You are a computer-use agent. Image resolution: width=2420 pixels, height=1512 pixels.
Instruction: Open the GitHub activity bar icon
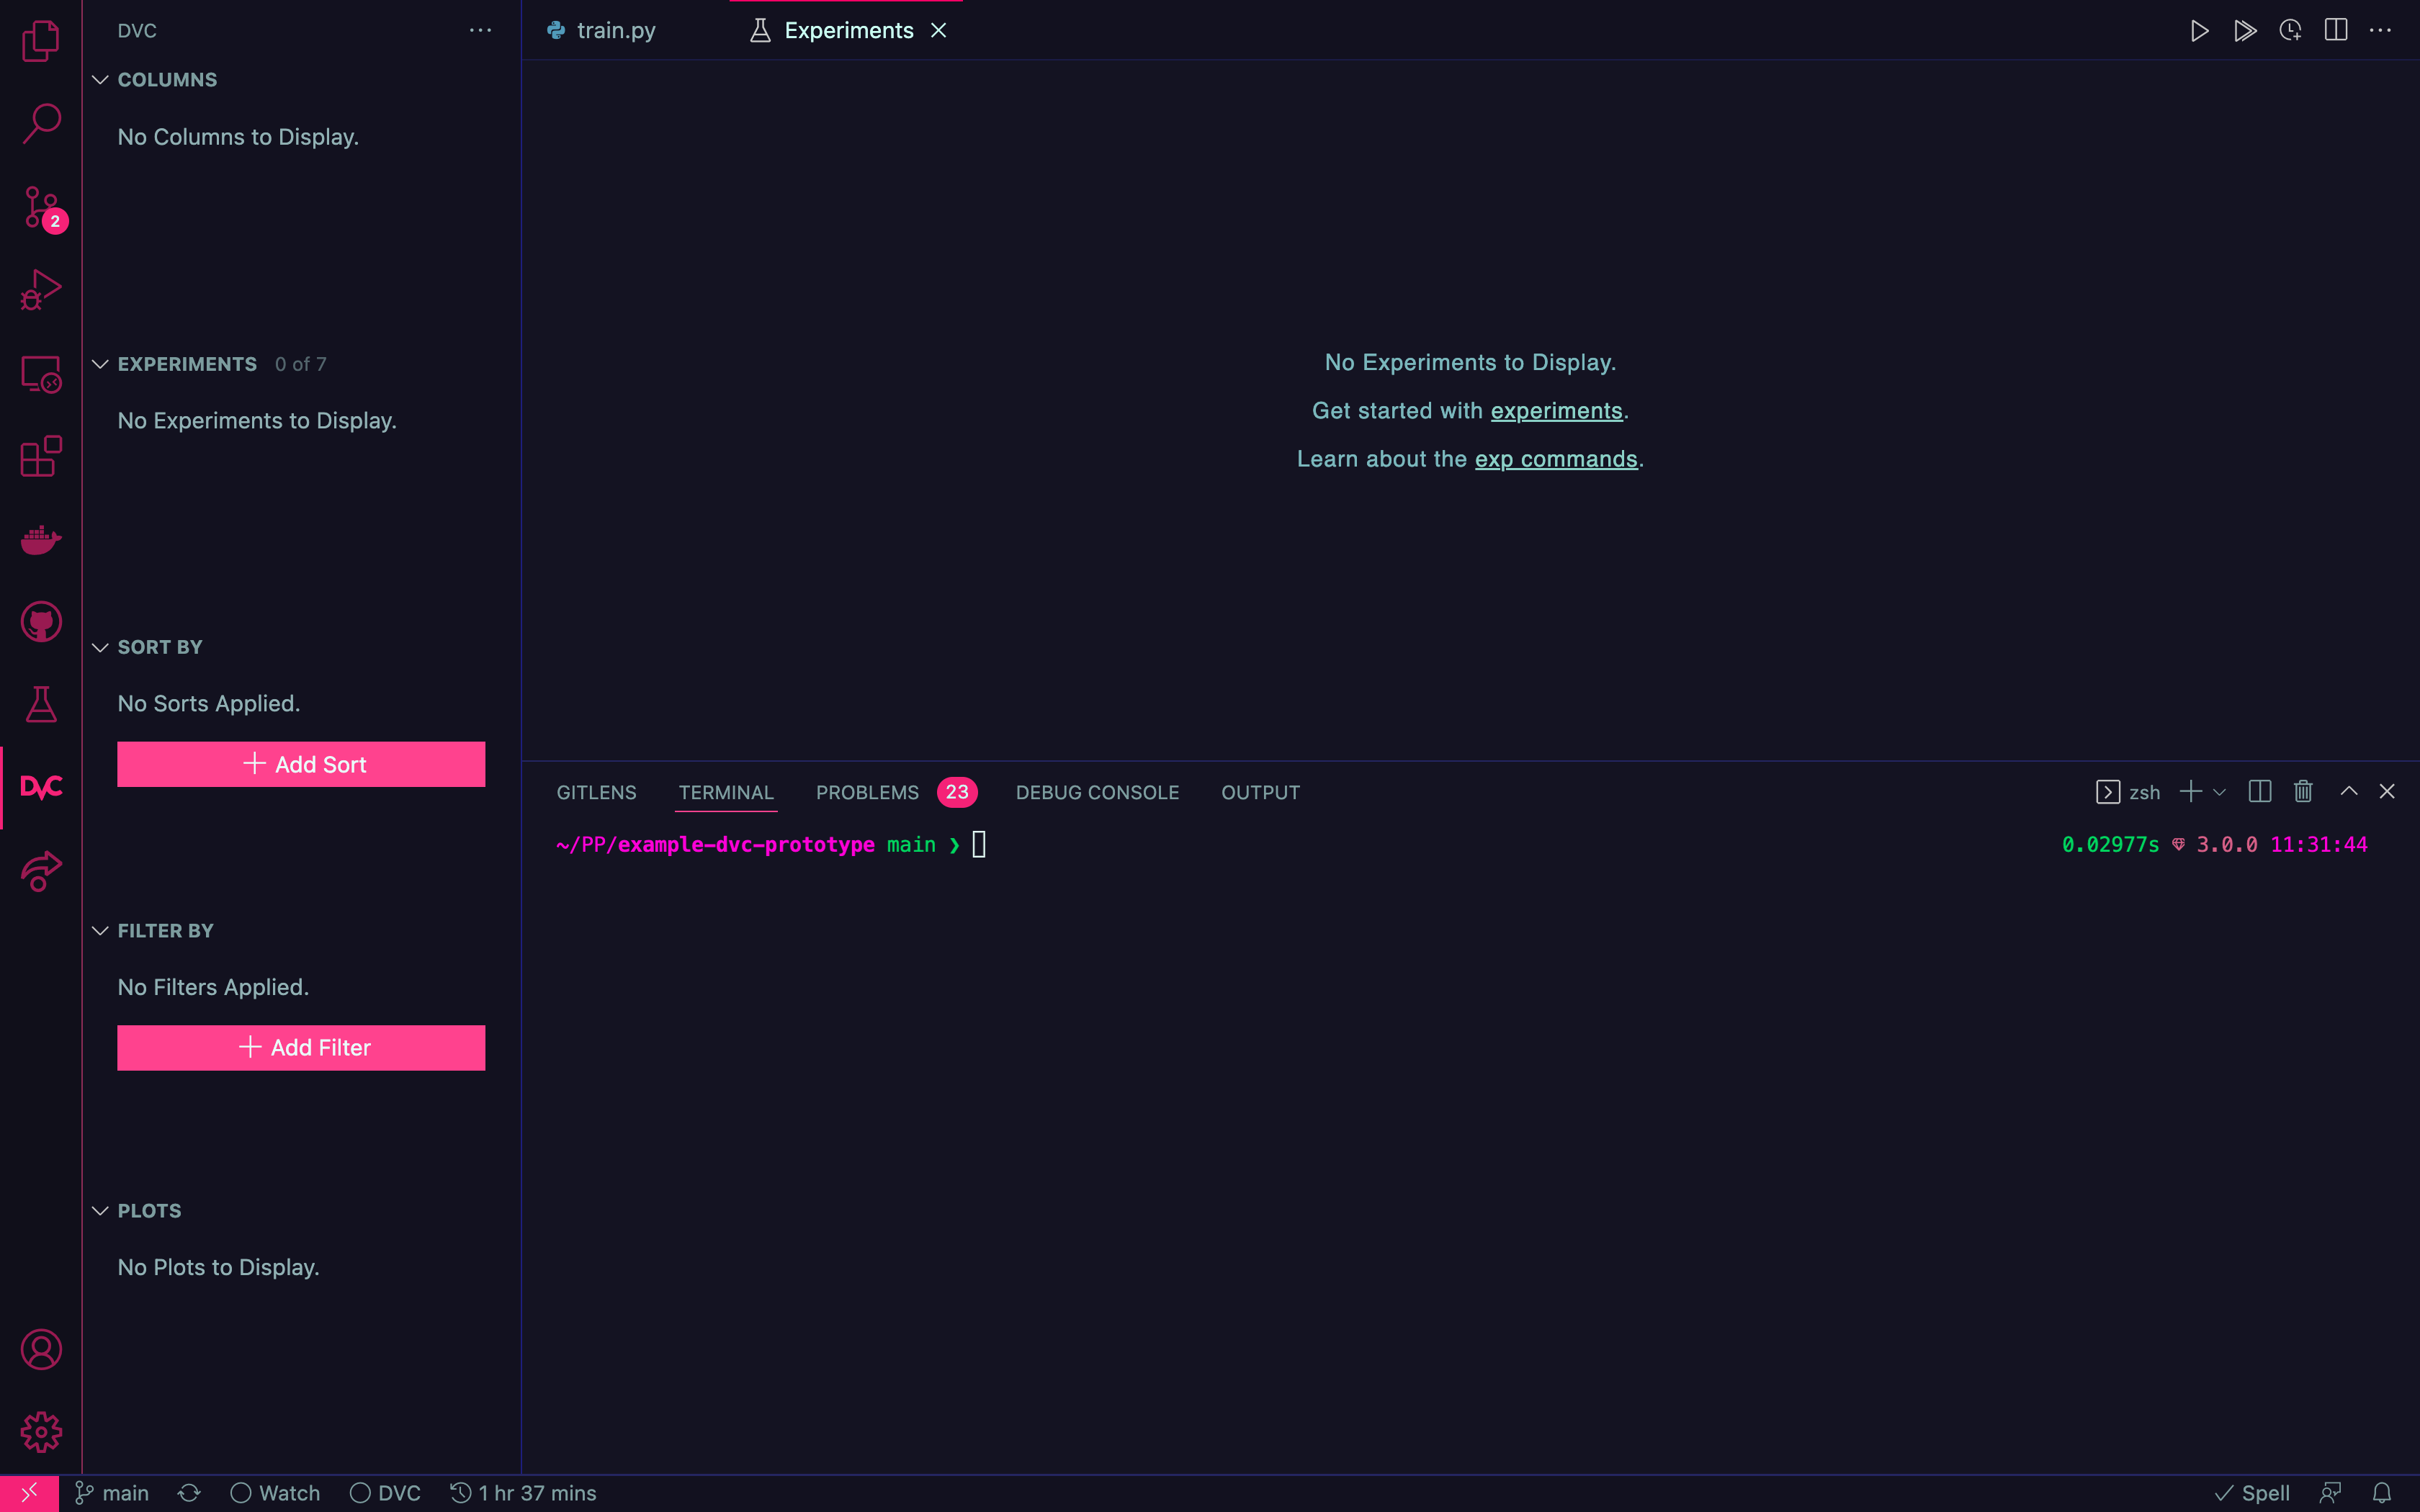pyautogui.click(x=41, y=622)
